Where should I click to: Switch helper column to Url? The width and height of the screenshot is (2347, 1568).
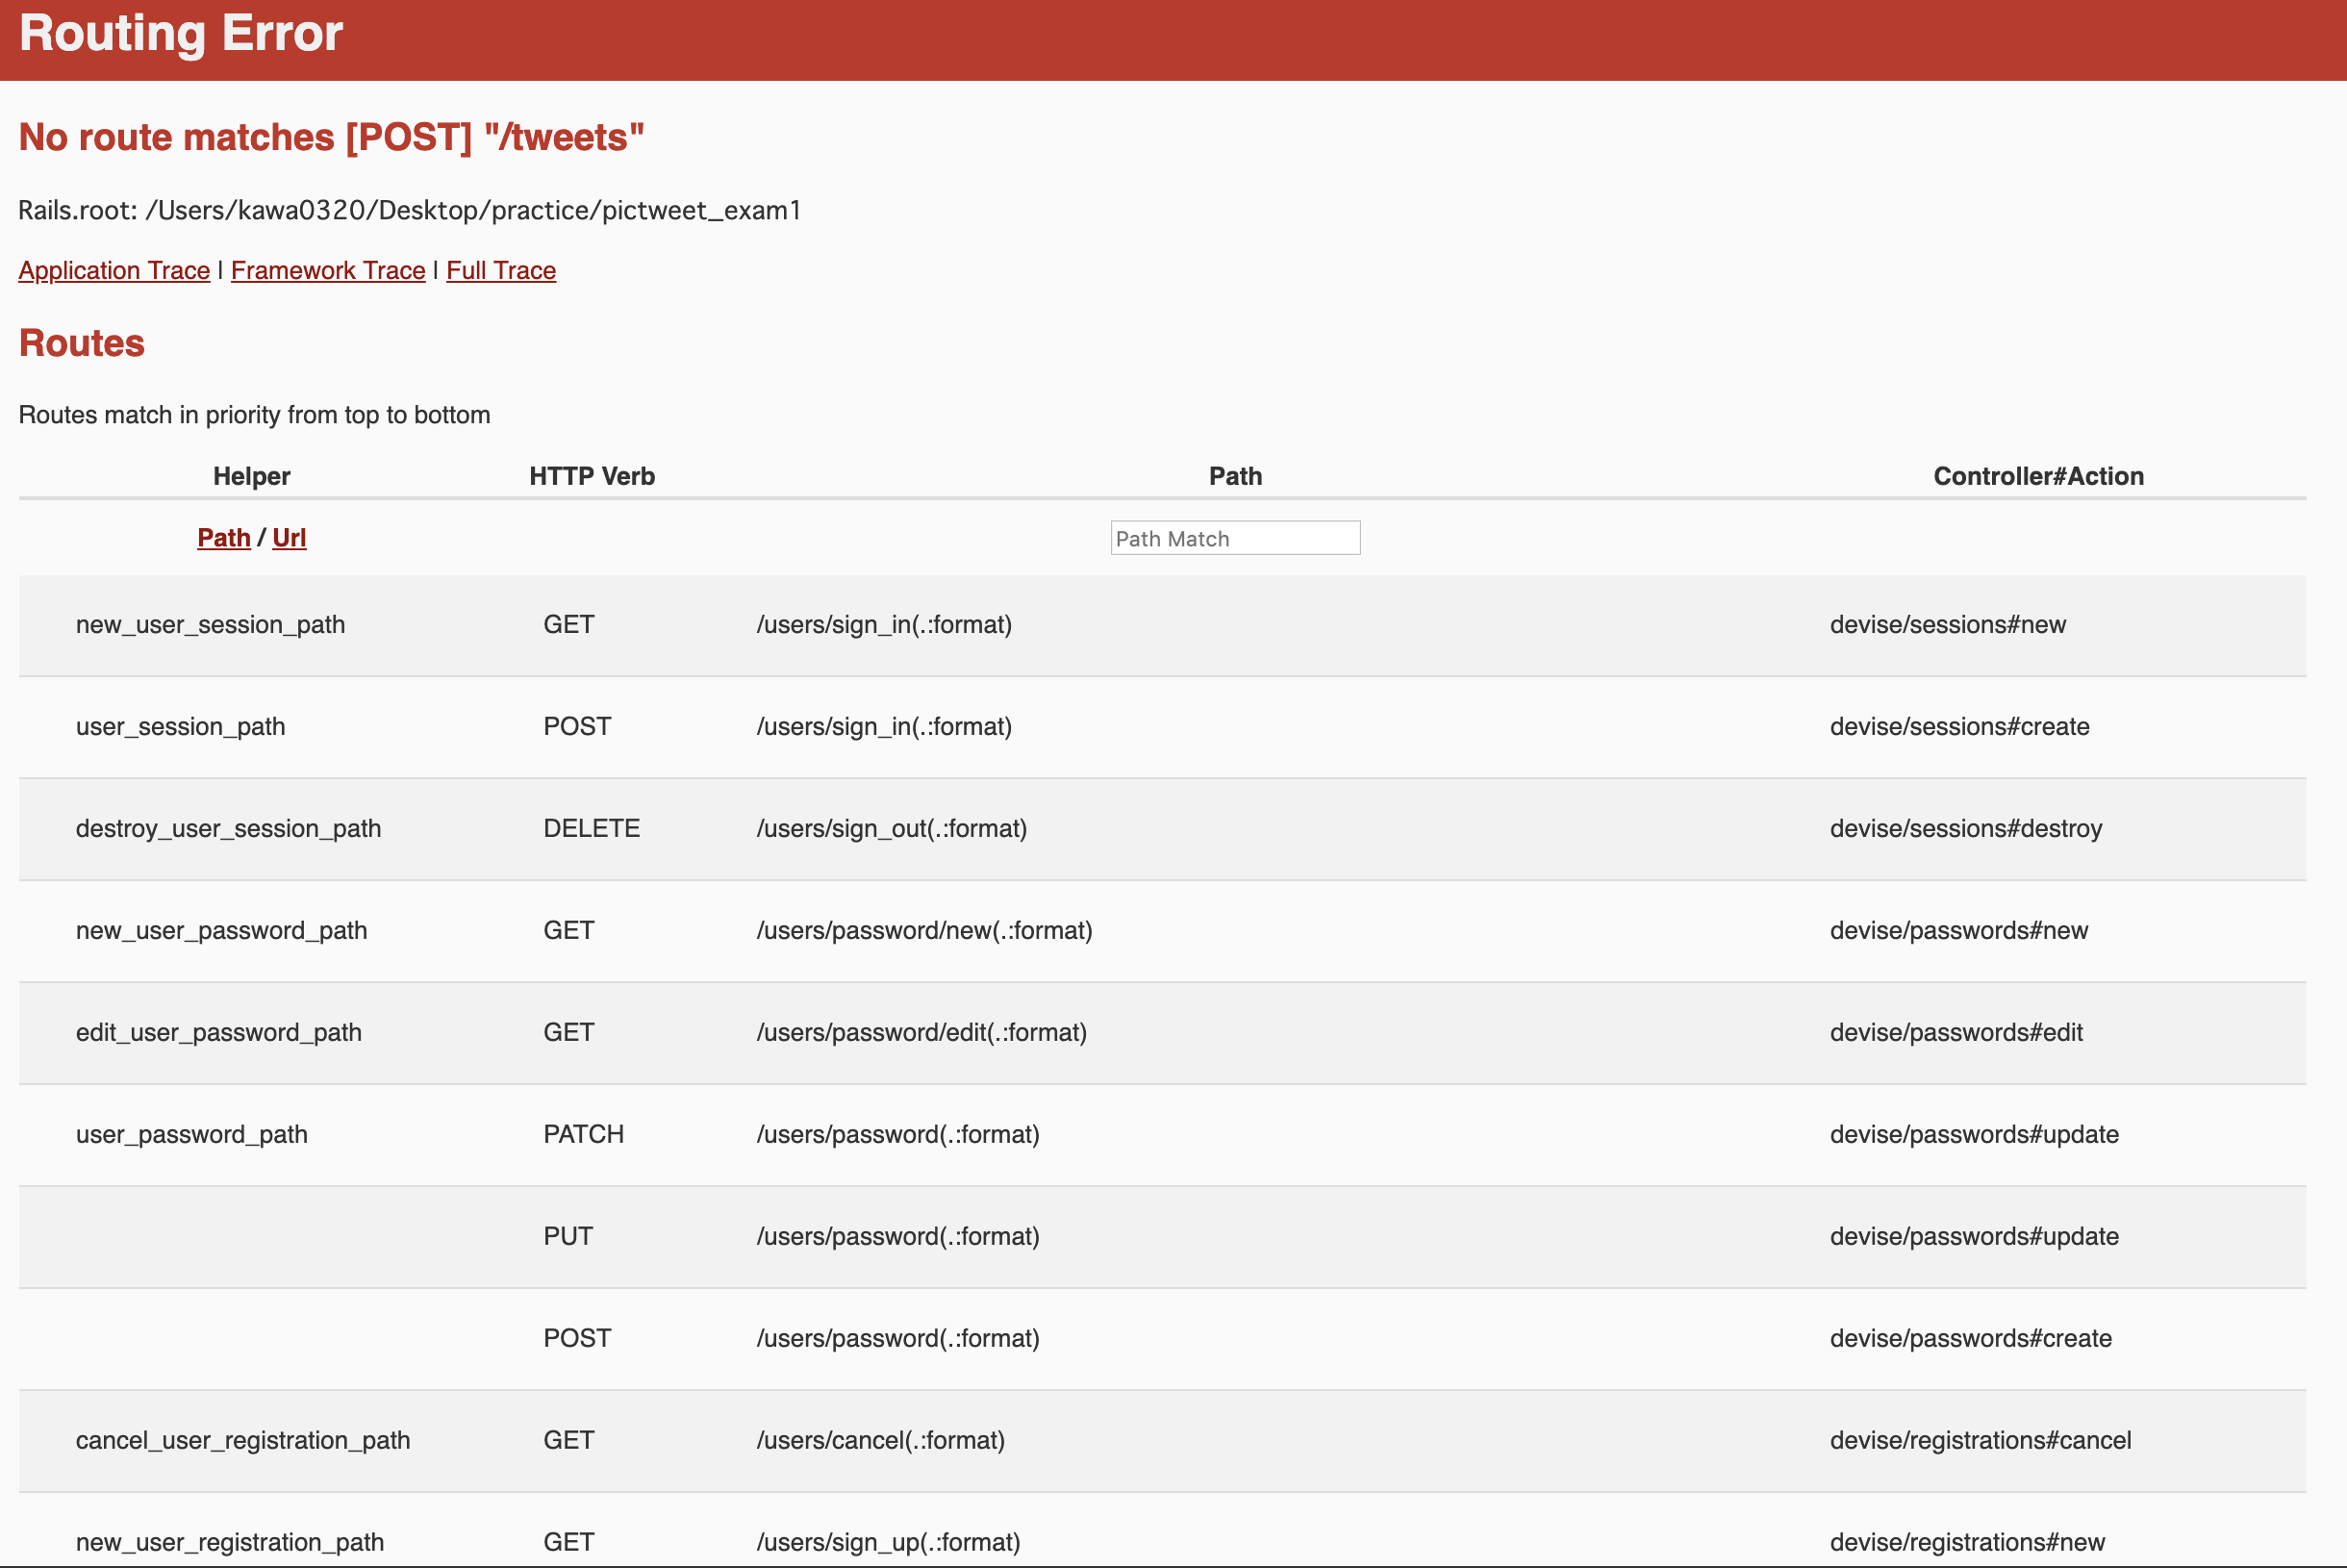click(289, 538)
